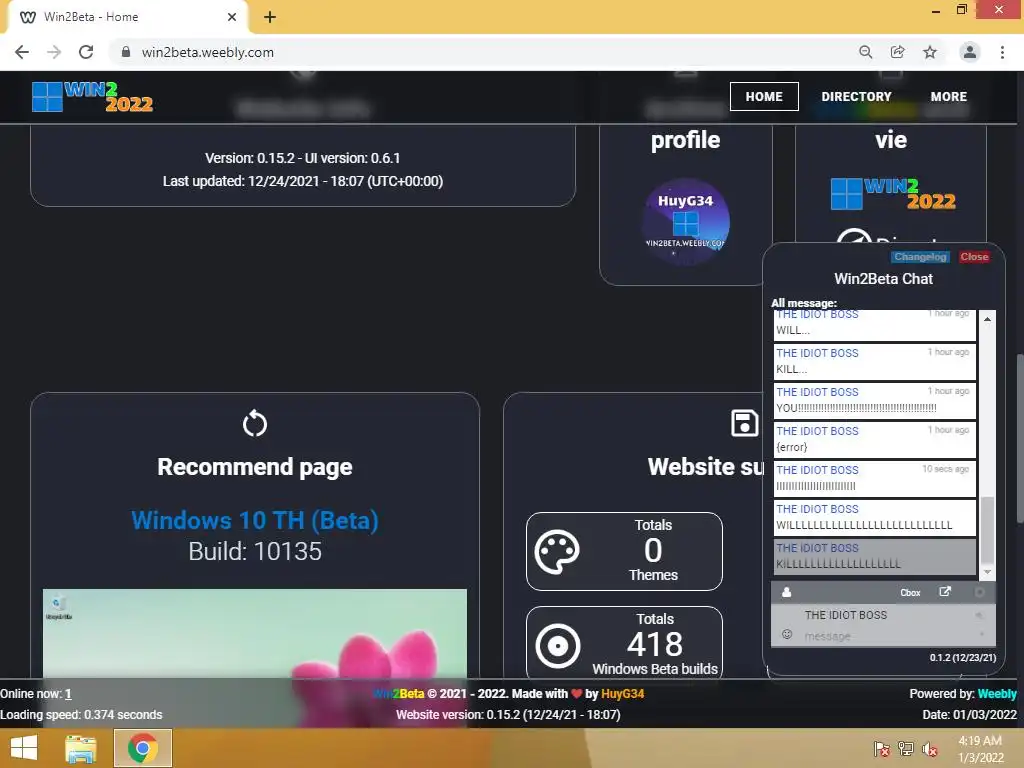1024x768 pixels.
Task: Open the zoom magnifier in address bar
Action: (x=865, y=52)
